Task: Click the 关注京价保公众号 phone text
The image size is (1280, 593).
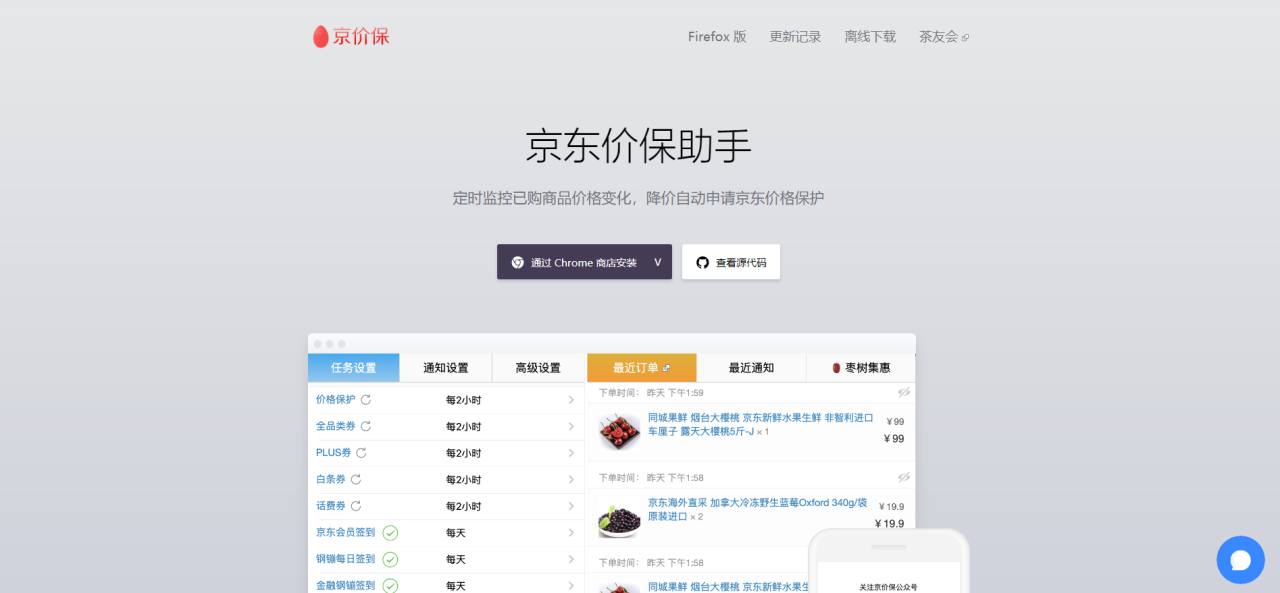Action: click(888, 587)
